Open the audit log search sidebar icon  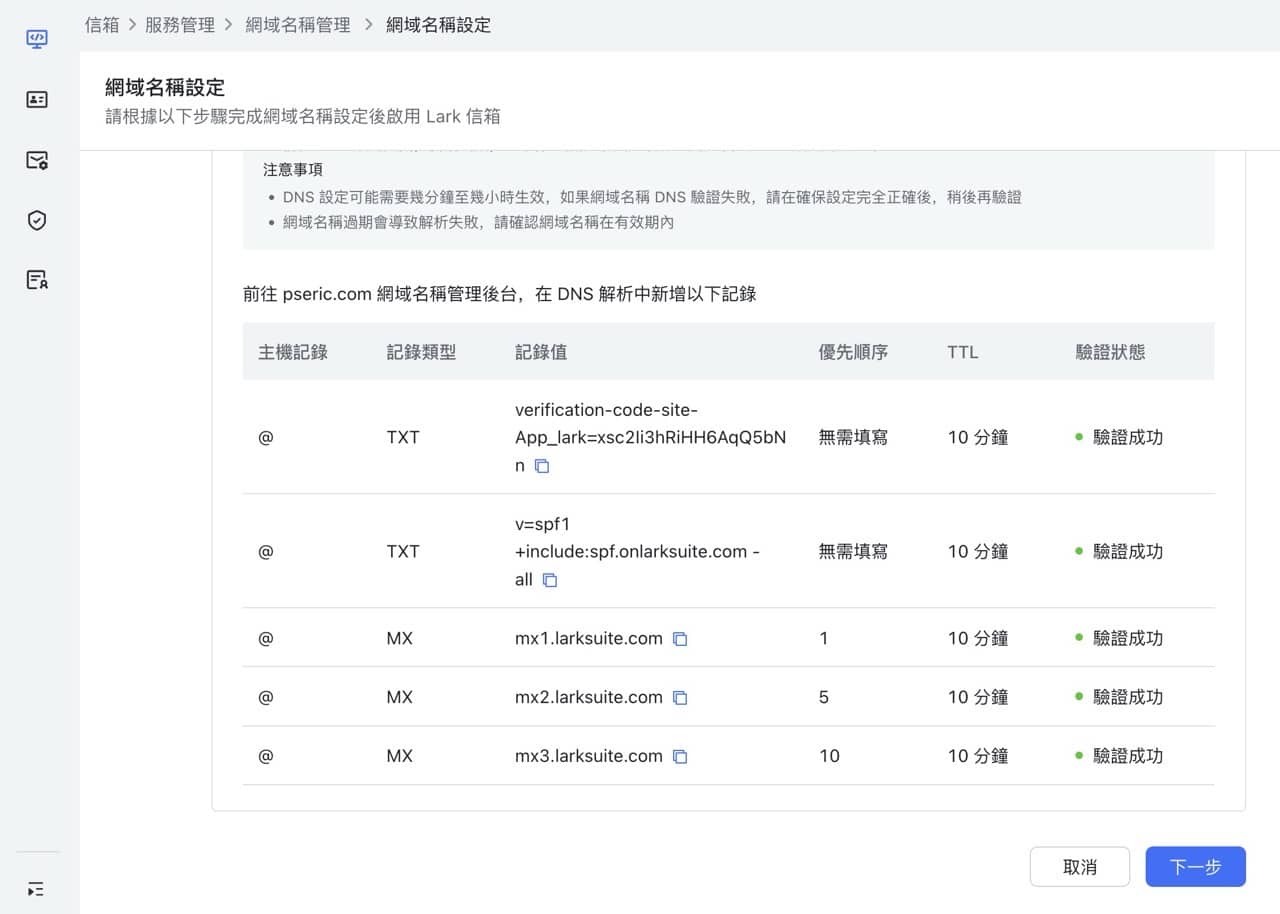[x=37, y=280]
